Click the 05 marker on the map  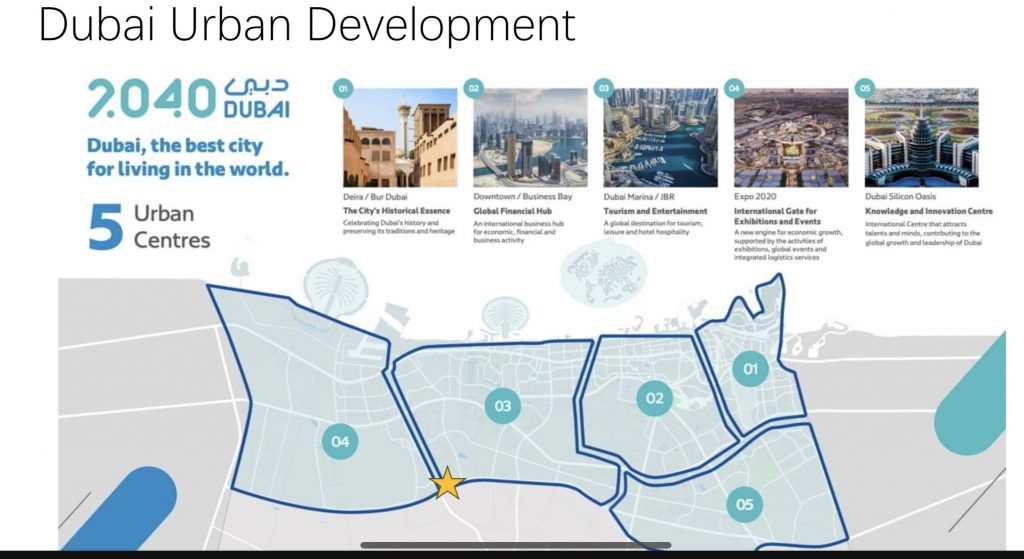point(744,504)
